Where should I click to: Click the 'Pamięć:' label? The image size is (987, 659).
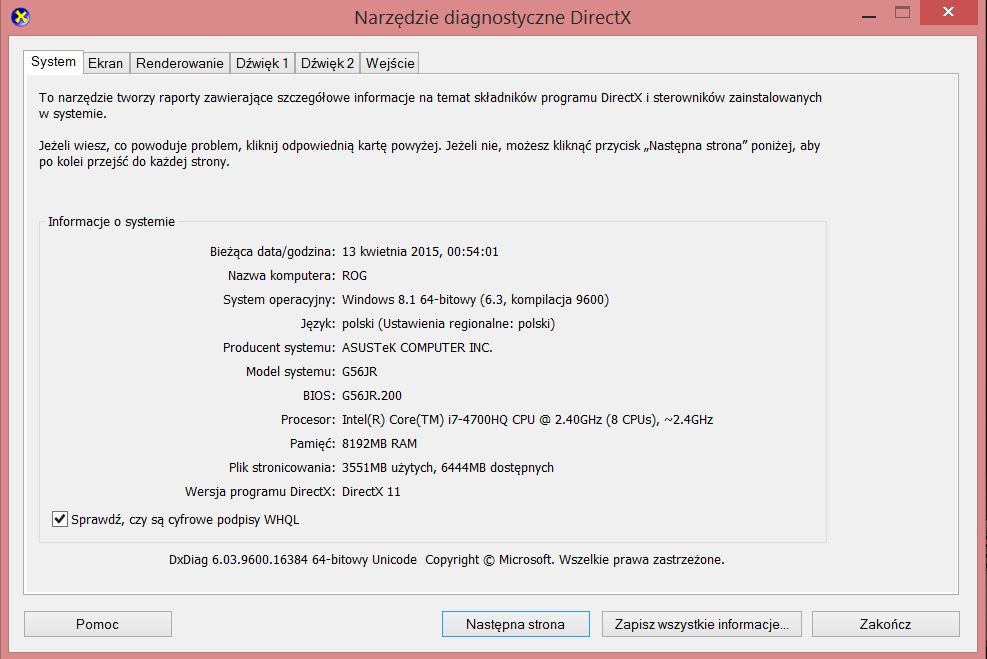pos(312,444)
